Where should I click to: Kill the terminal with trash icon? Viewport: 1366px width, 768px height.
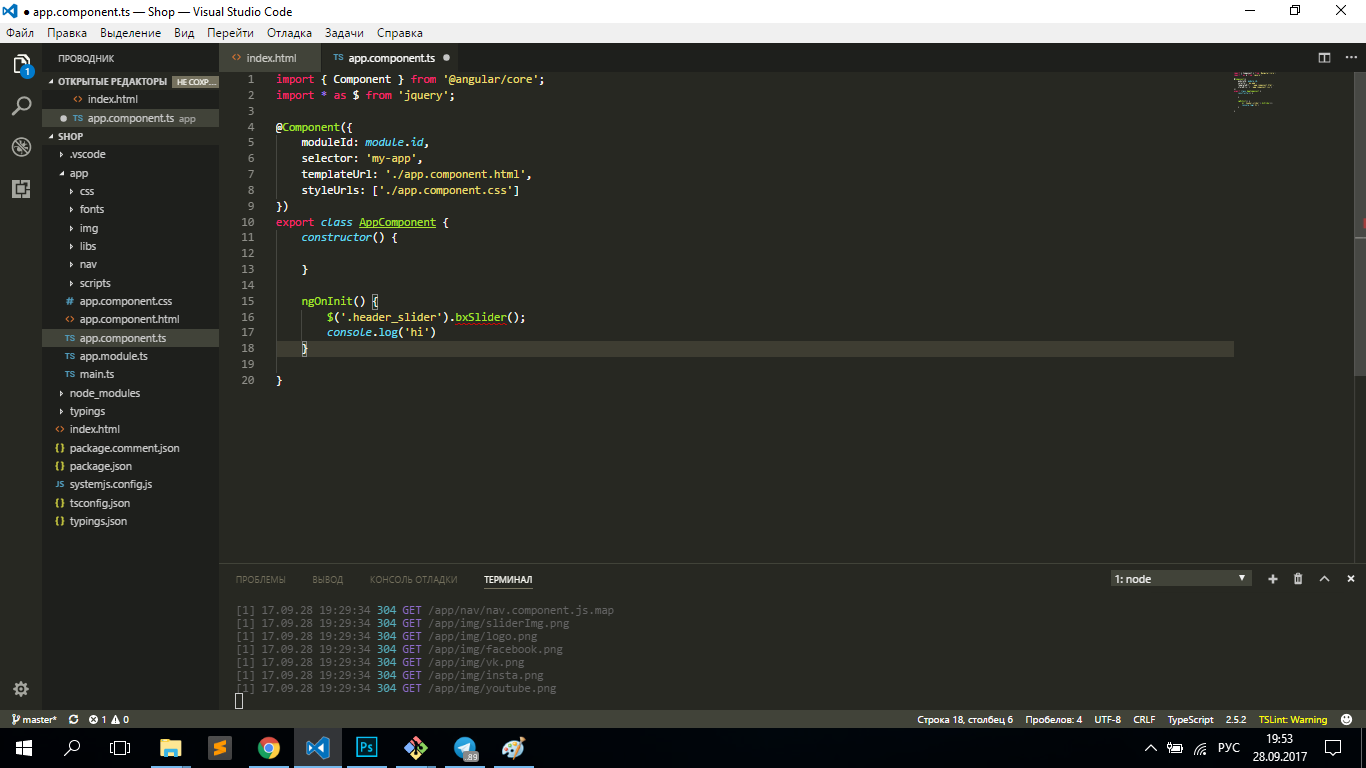pos(1298,579)
